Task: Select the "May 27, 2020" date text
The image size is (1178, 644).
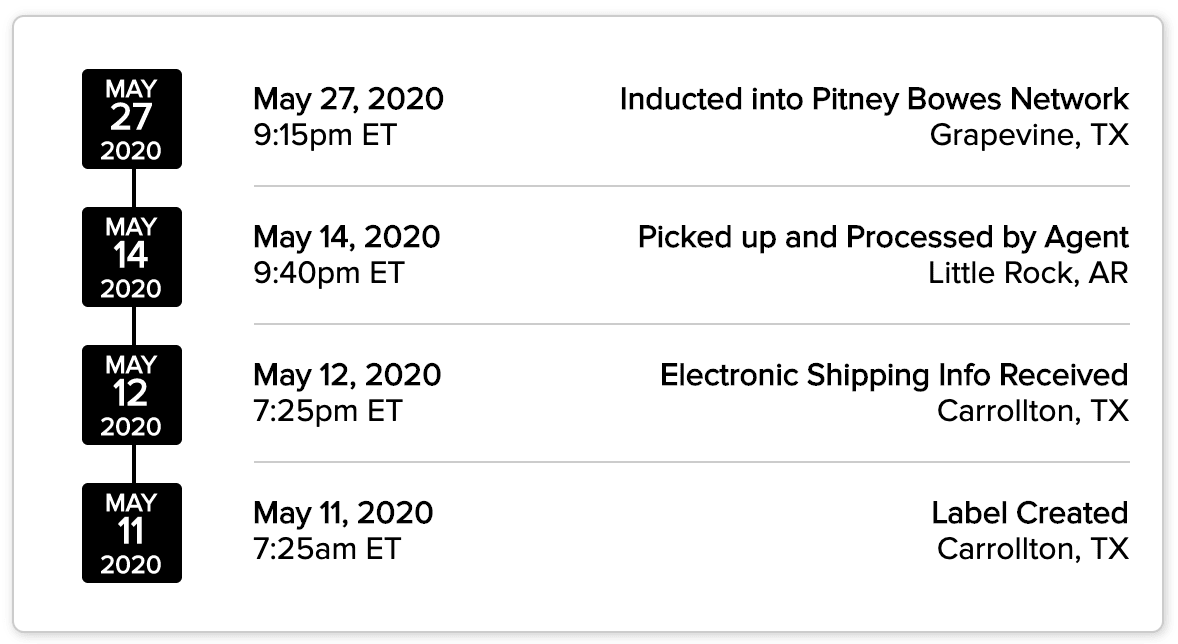Action: (348, 99)
